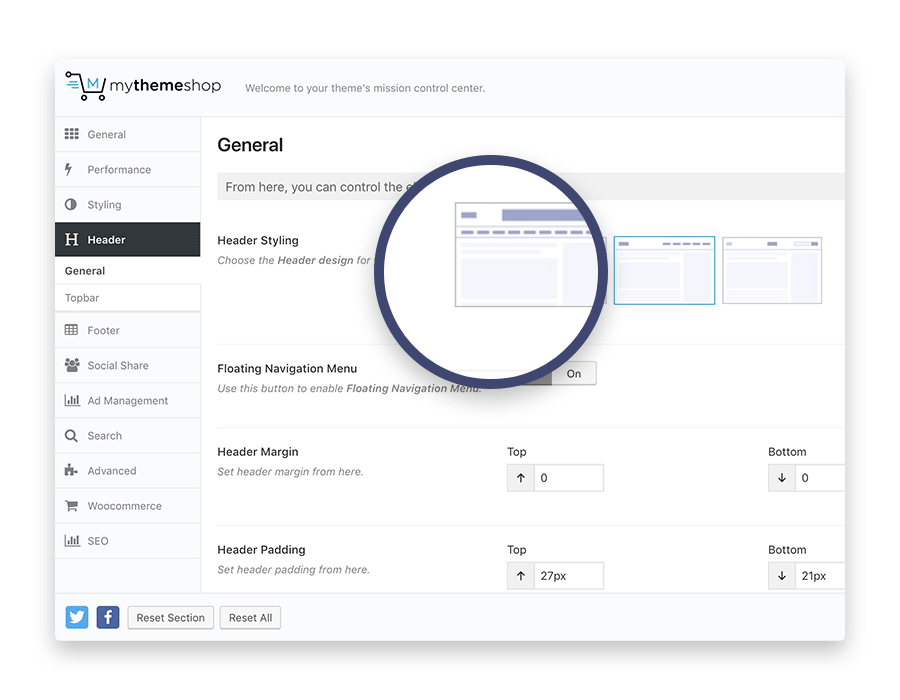900x700 pixels.
Task: Click the Header Margin Top up-arrow icon
Action: click(521, 478)
